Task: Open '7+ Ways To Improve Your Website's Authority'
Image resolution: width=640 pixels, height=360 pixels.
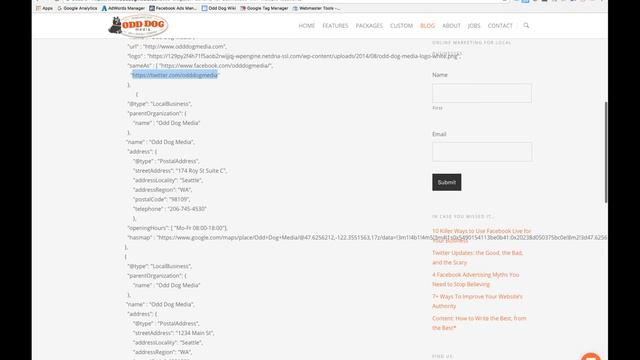Action: pos(477,301)
